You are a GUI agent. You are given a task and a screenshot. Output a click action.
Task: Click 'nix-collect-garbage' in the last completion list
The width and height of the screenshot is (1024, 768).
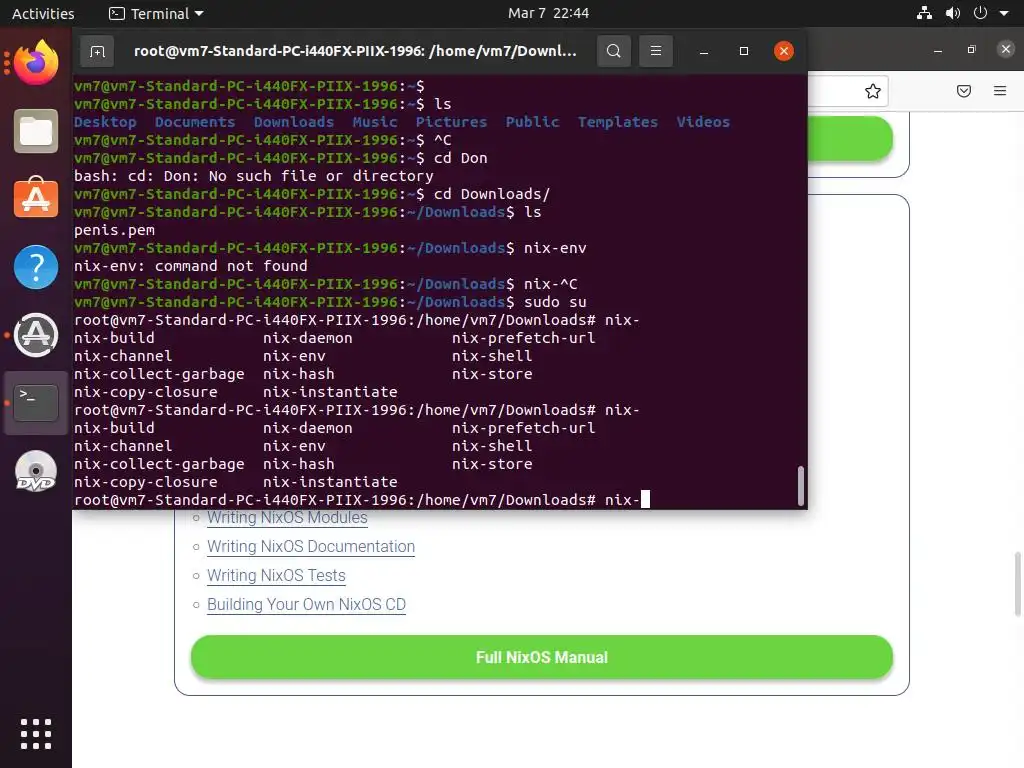[159, 464]
